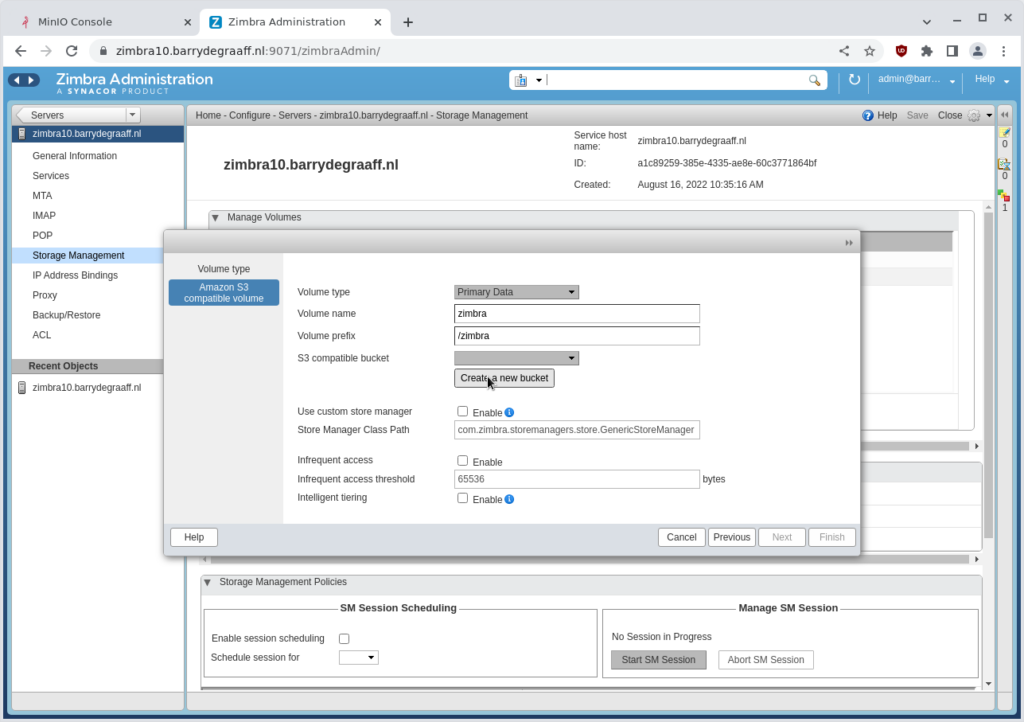Open the extensions puzzle icon
Viewport: 1024px width, 722px height.
tap(927, 51)
